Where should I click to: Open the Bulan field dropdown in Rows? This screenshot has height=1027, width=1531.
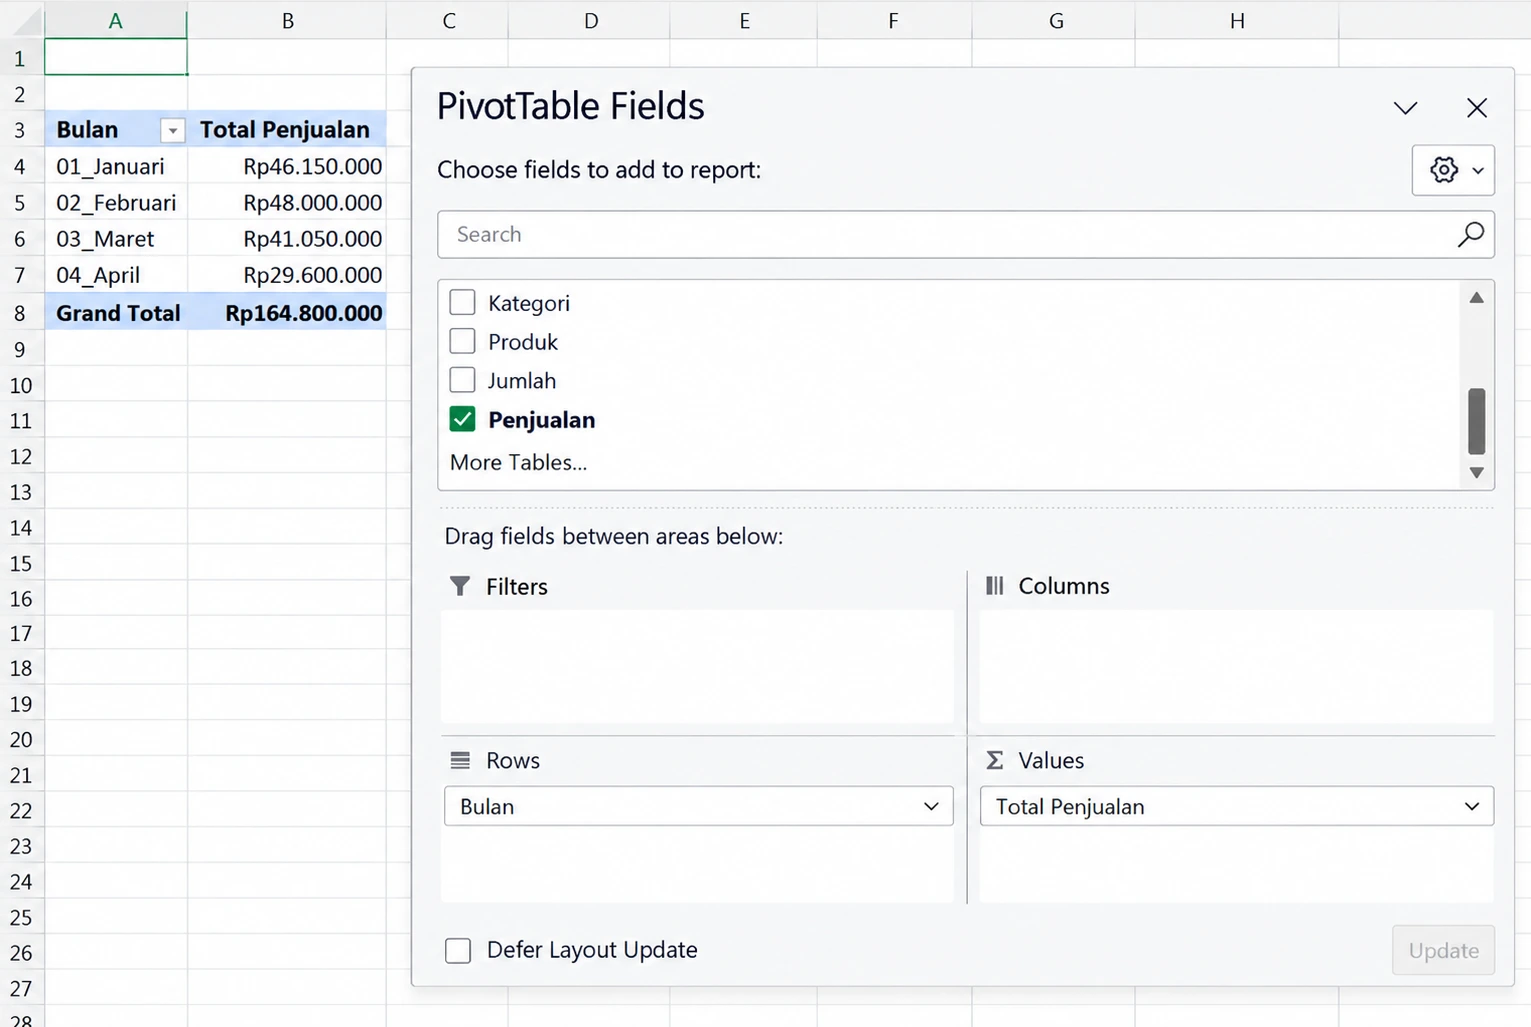931,806
